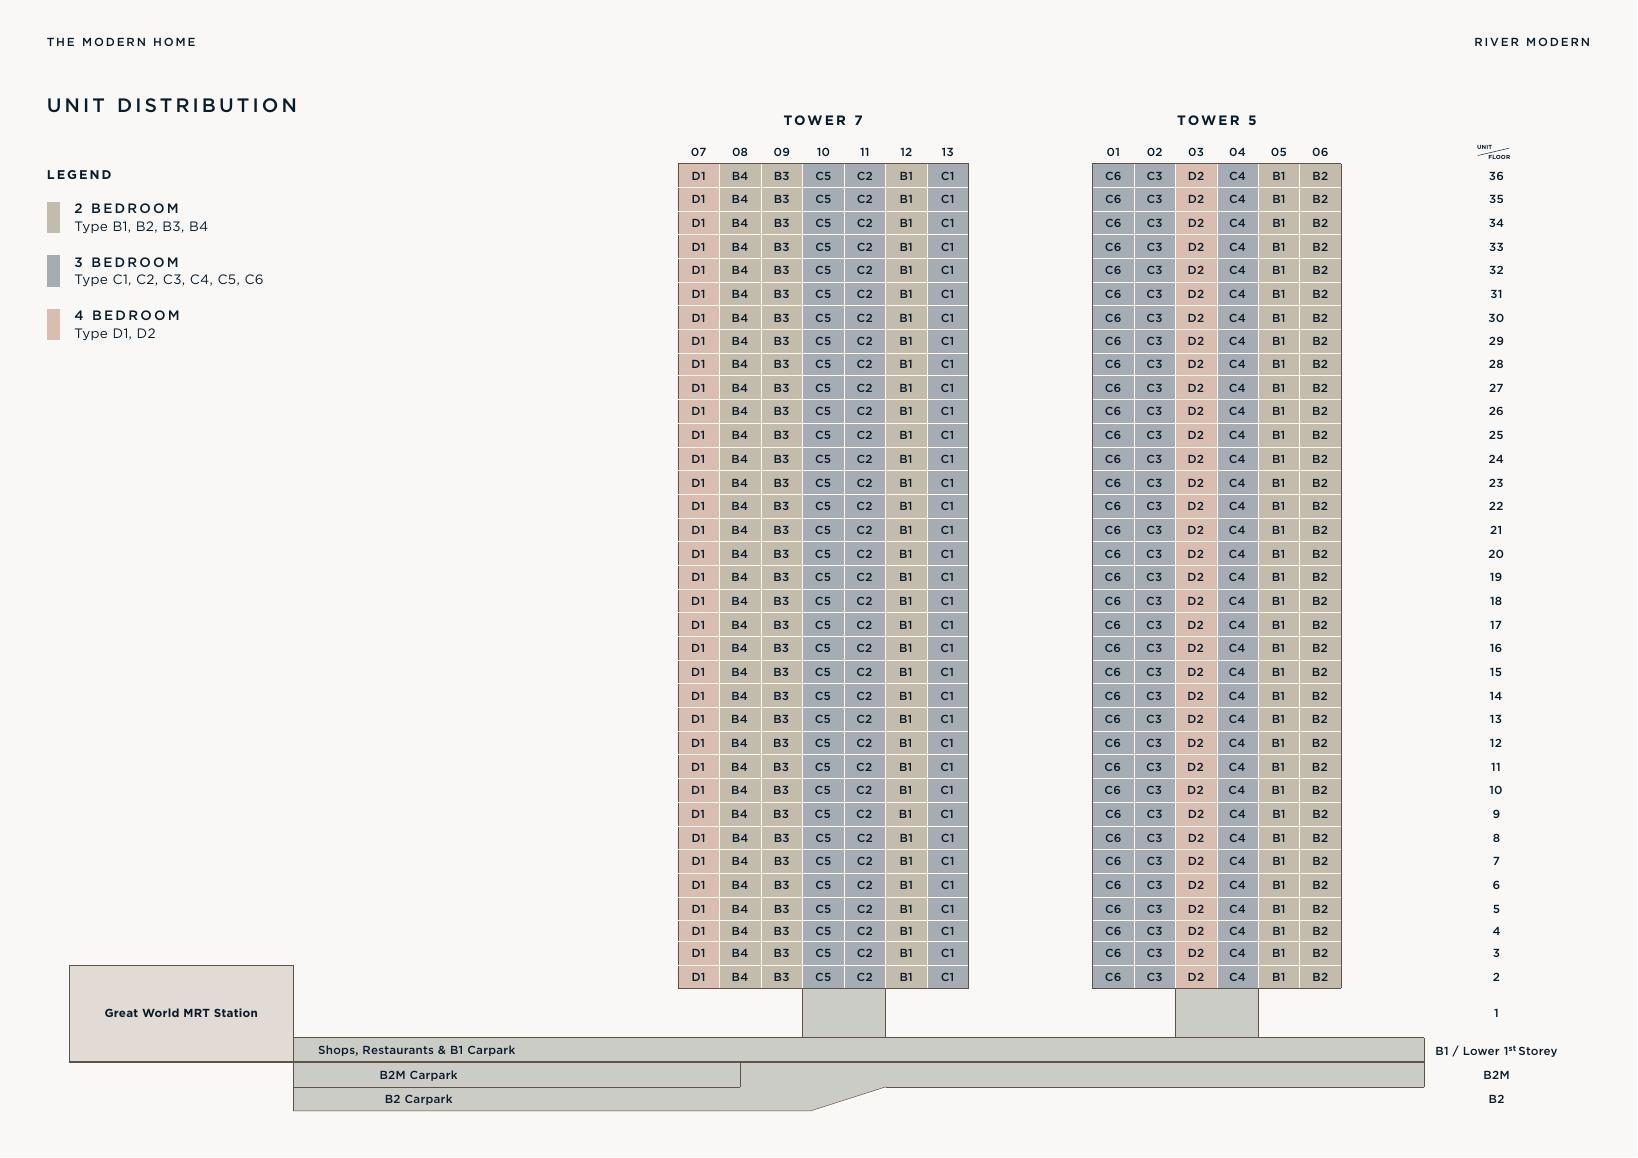Select D1 unit in stack 07, floor 36
Viewport: 1638px width, 1158px height.
point(698,176)
